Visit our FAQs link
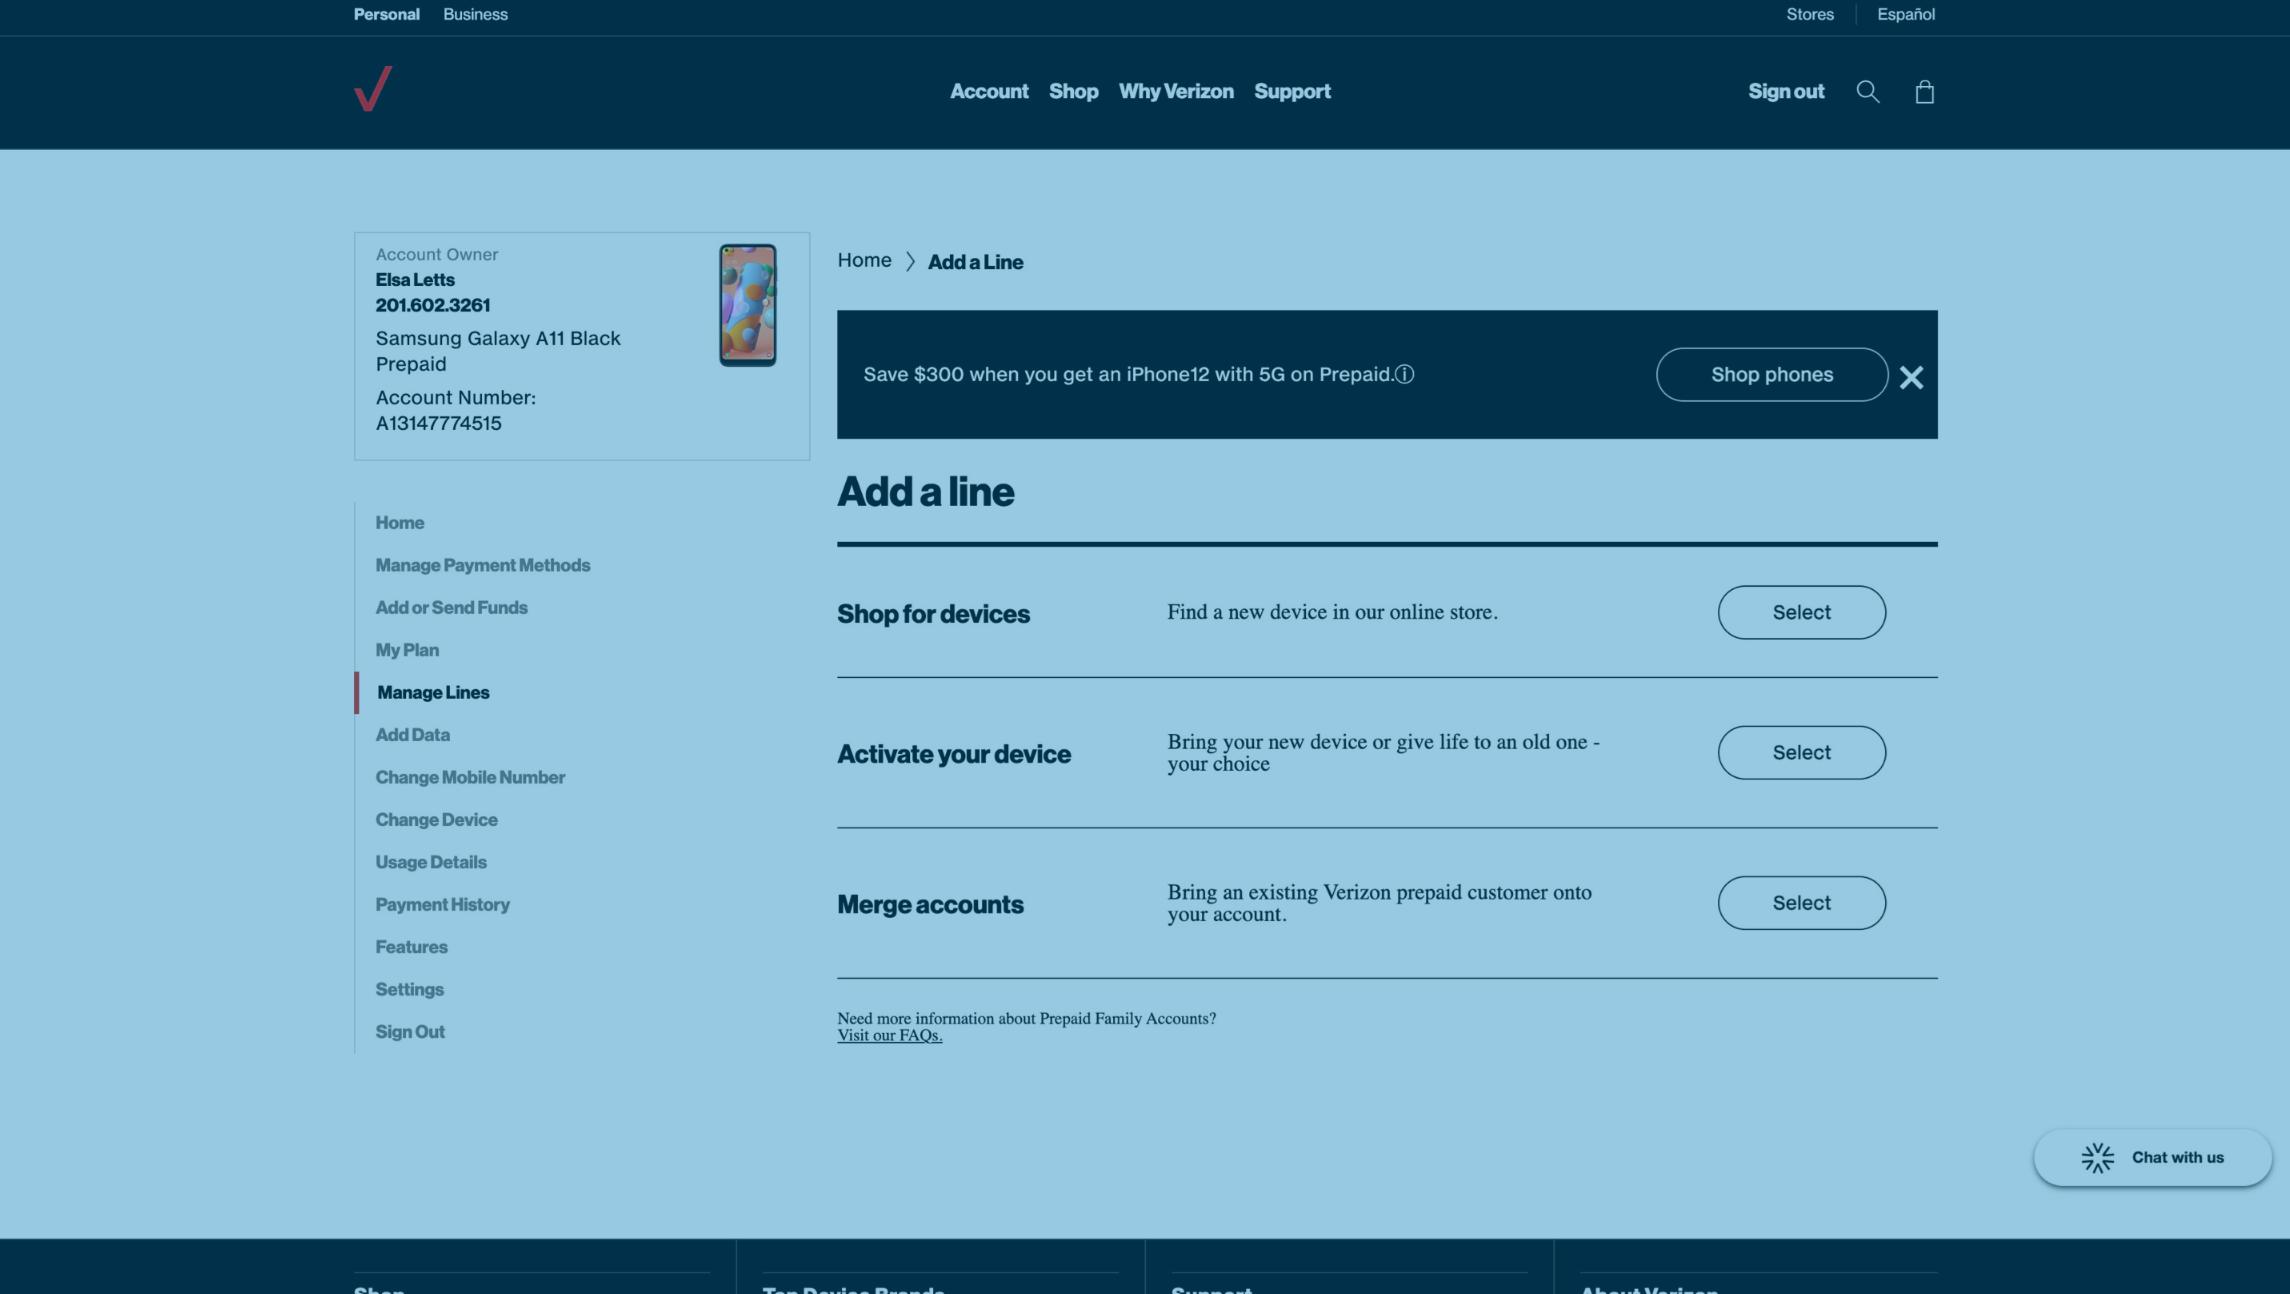Viewport: 2290px width, 1294px height. pos(889,1035)
